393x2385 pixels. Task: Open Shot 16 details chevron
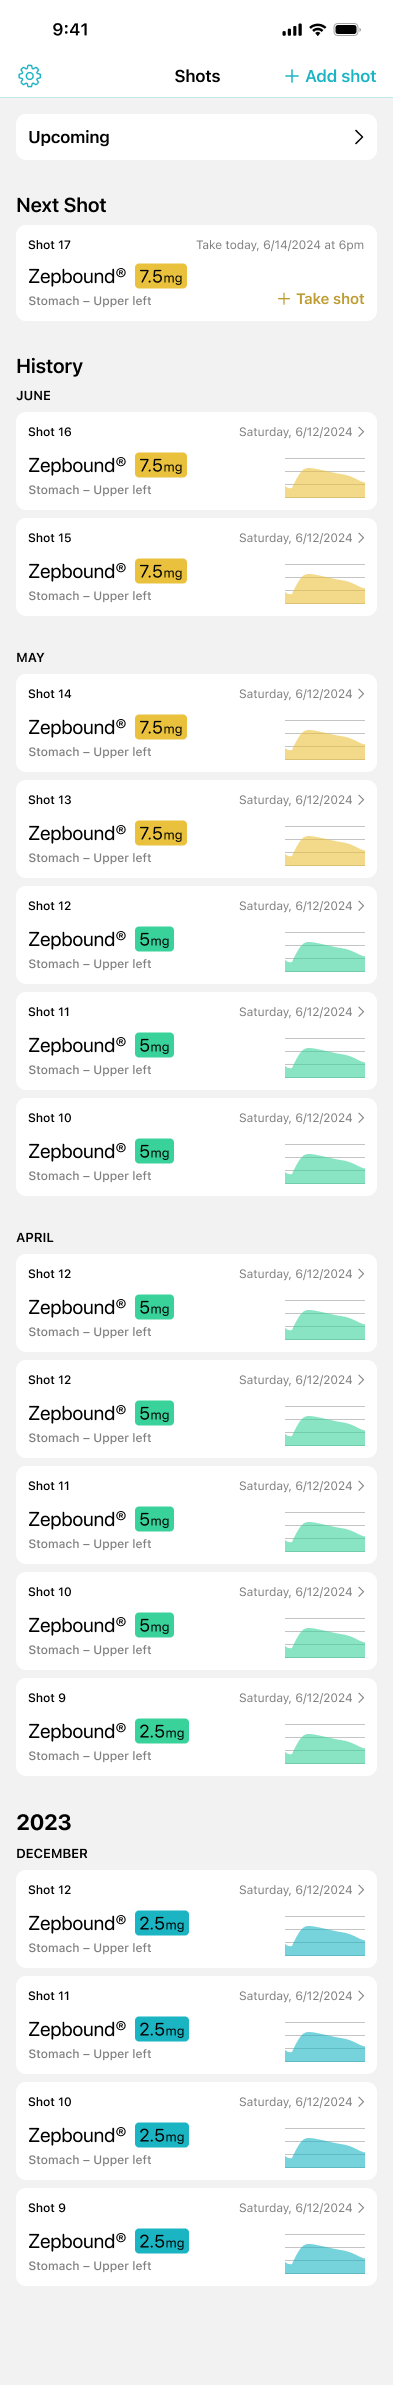(x=361, y=432)
